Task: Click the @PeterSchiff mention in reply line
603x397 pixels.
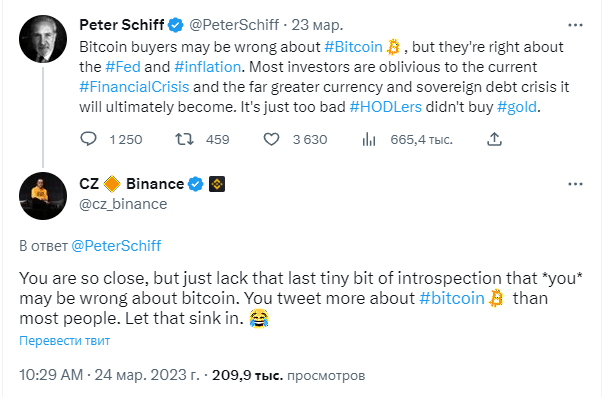Action: 116,246
